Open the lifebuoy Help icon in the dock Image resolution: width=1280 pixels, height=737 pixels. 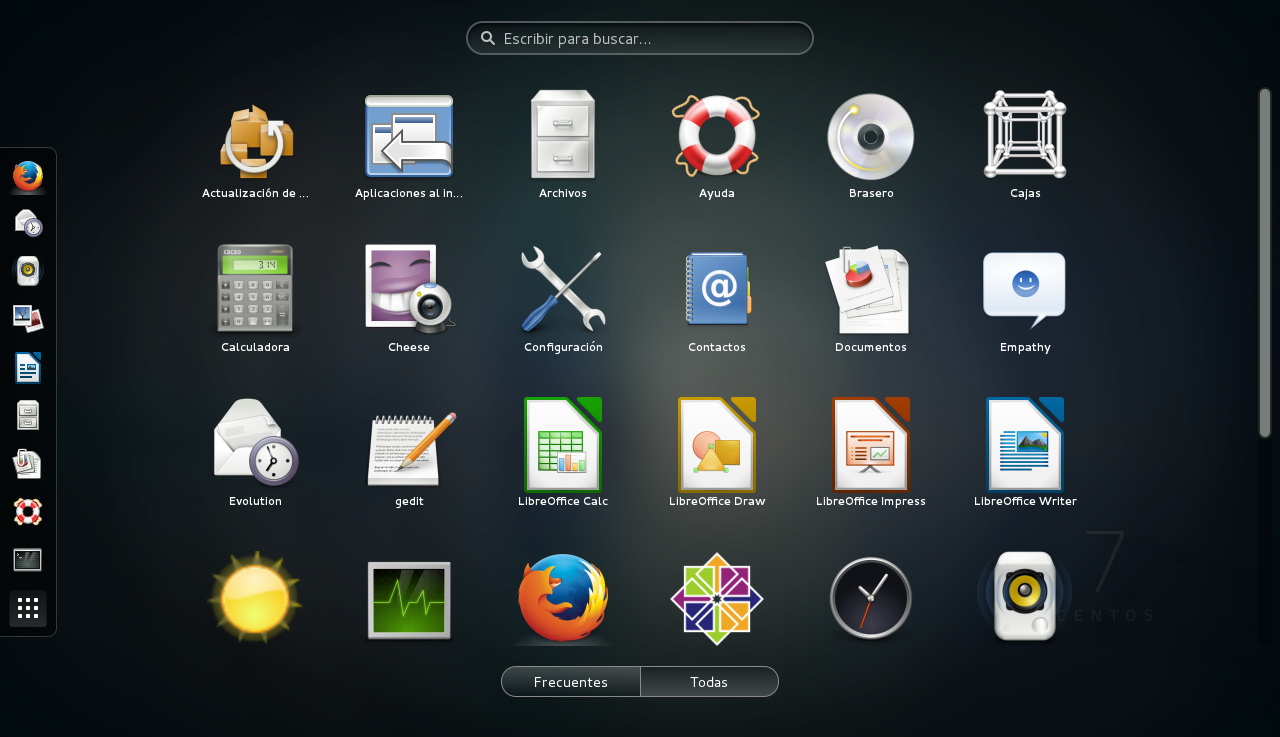click(28, 512)
